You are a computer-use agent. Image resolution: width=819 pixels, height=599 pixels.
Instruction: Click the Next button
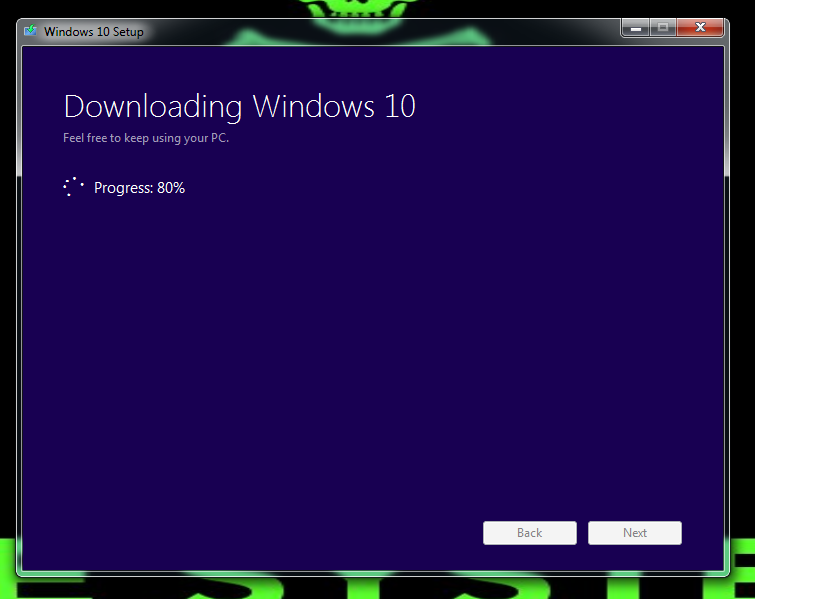click(635, 533)
